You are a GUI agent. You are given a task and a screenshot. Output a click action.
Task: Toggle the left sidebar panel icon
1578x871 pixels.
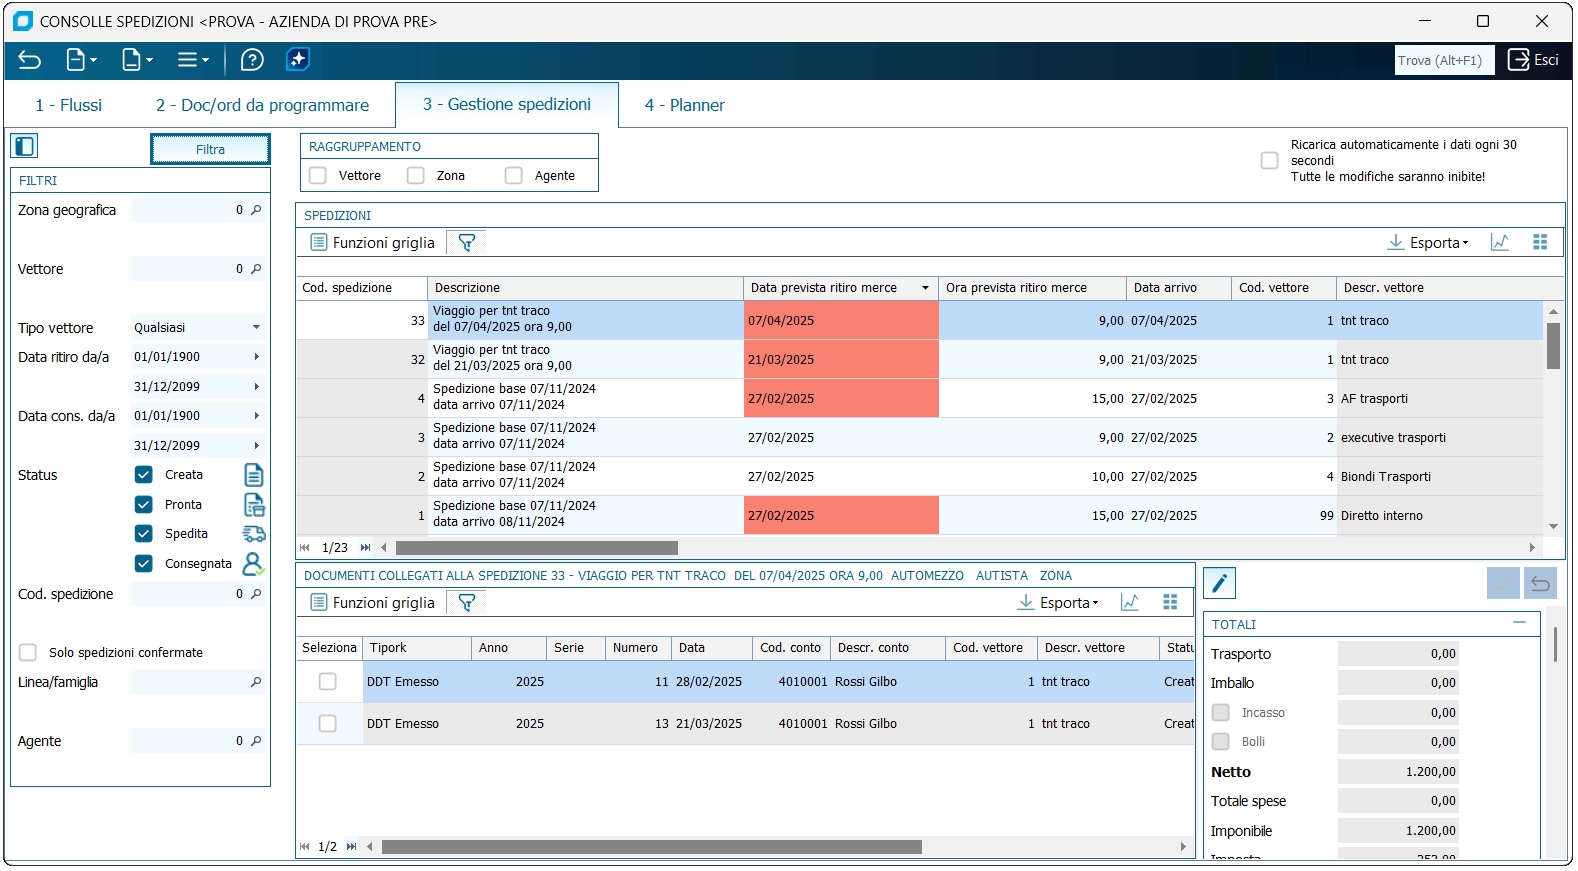pyautogui.click(x=25, y=147)
